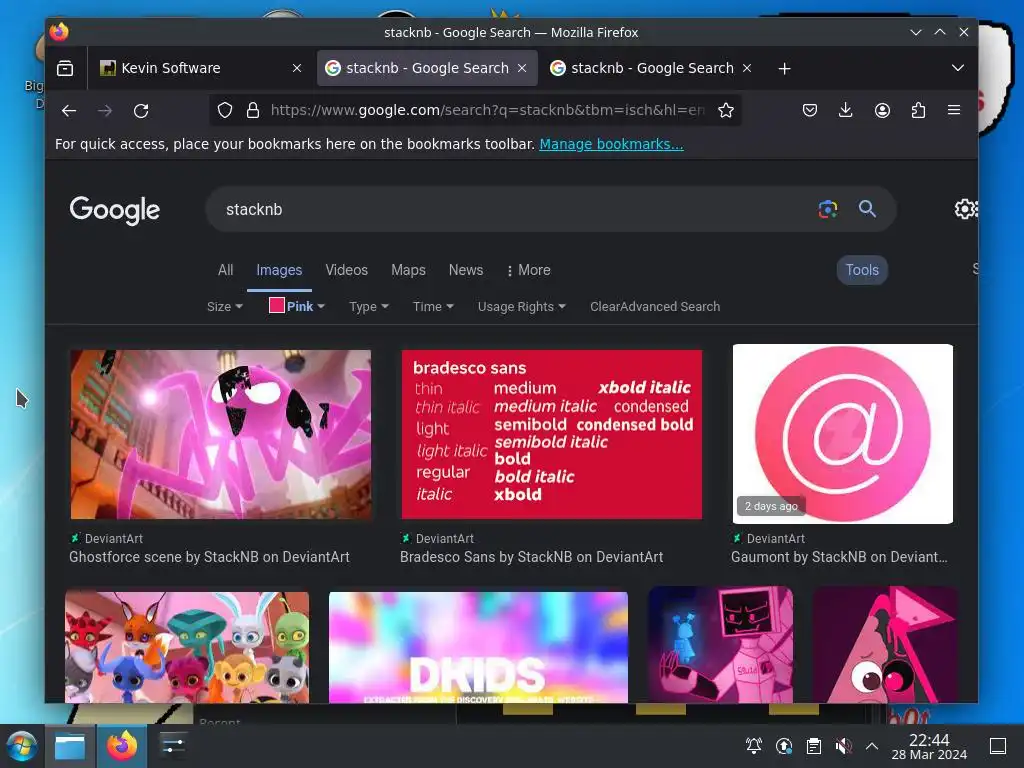The image size is (1024, 768).
Task: Open the cartoon animals group thumbnail
Action: tap(187, 648)
